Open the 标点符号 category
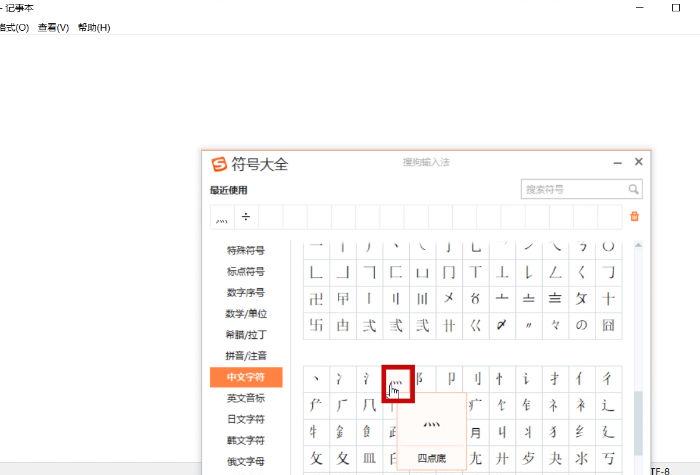The width and height of the screenshot is (700, 475). [x=246, y=271]
